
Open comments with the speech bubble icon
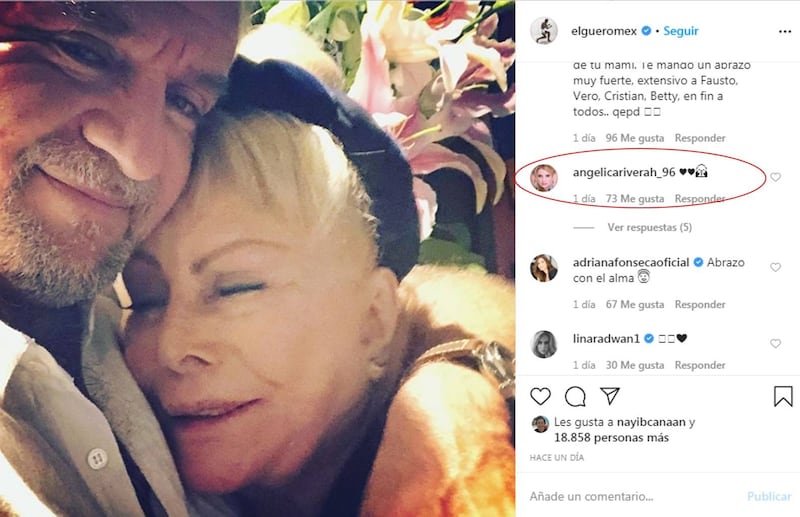point(575,396)
